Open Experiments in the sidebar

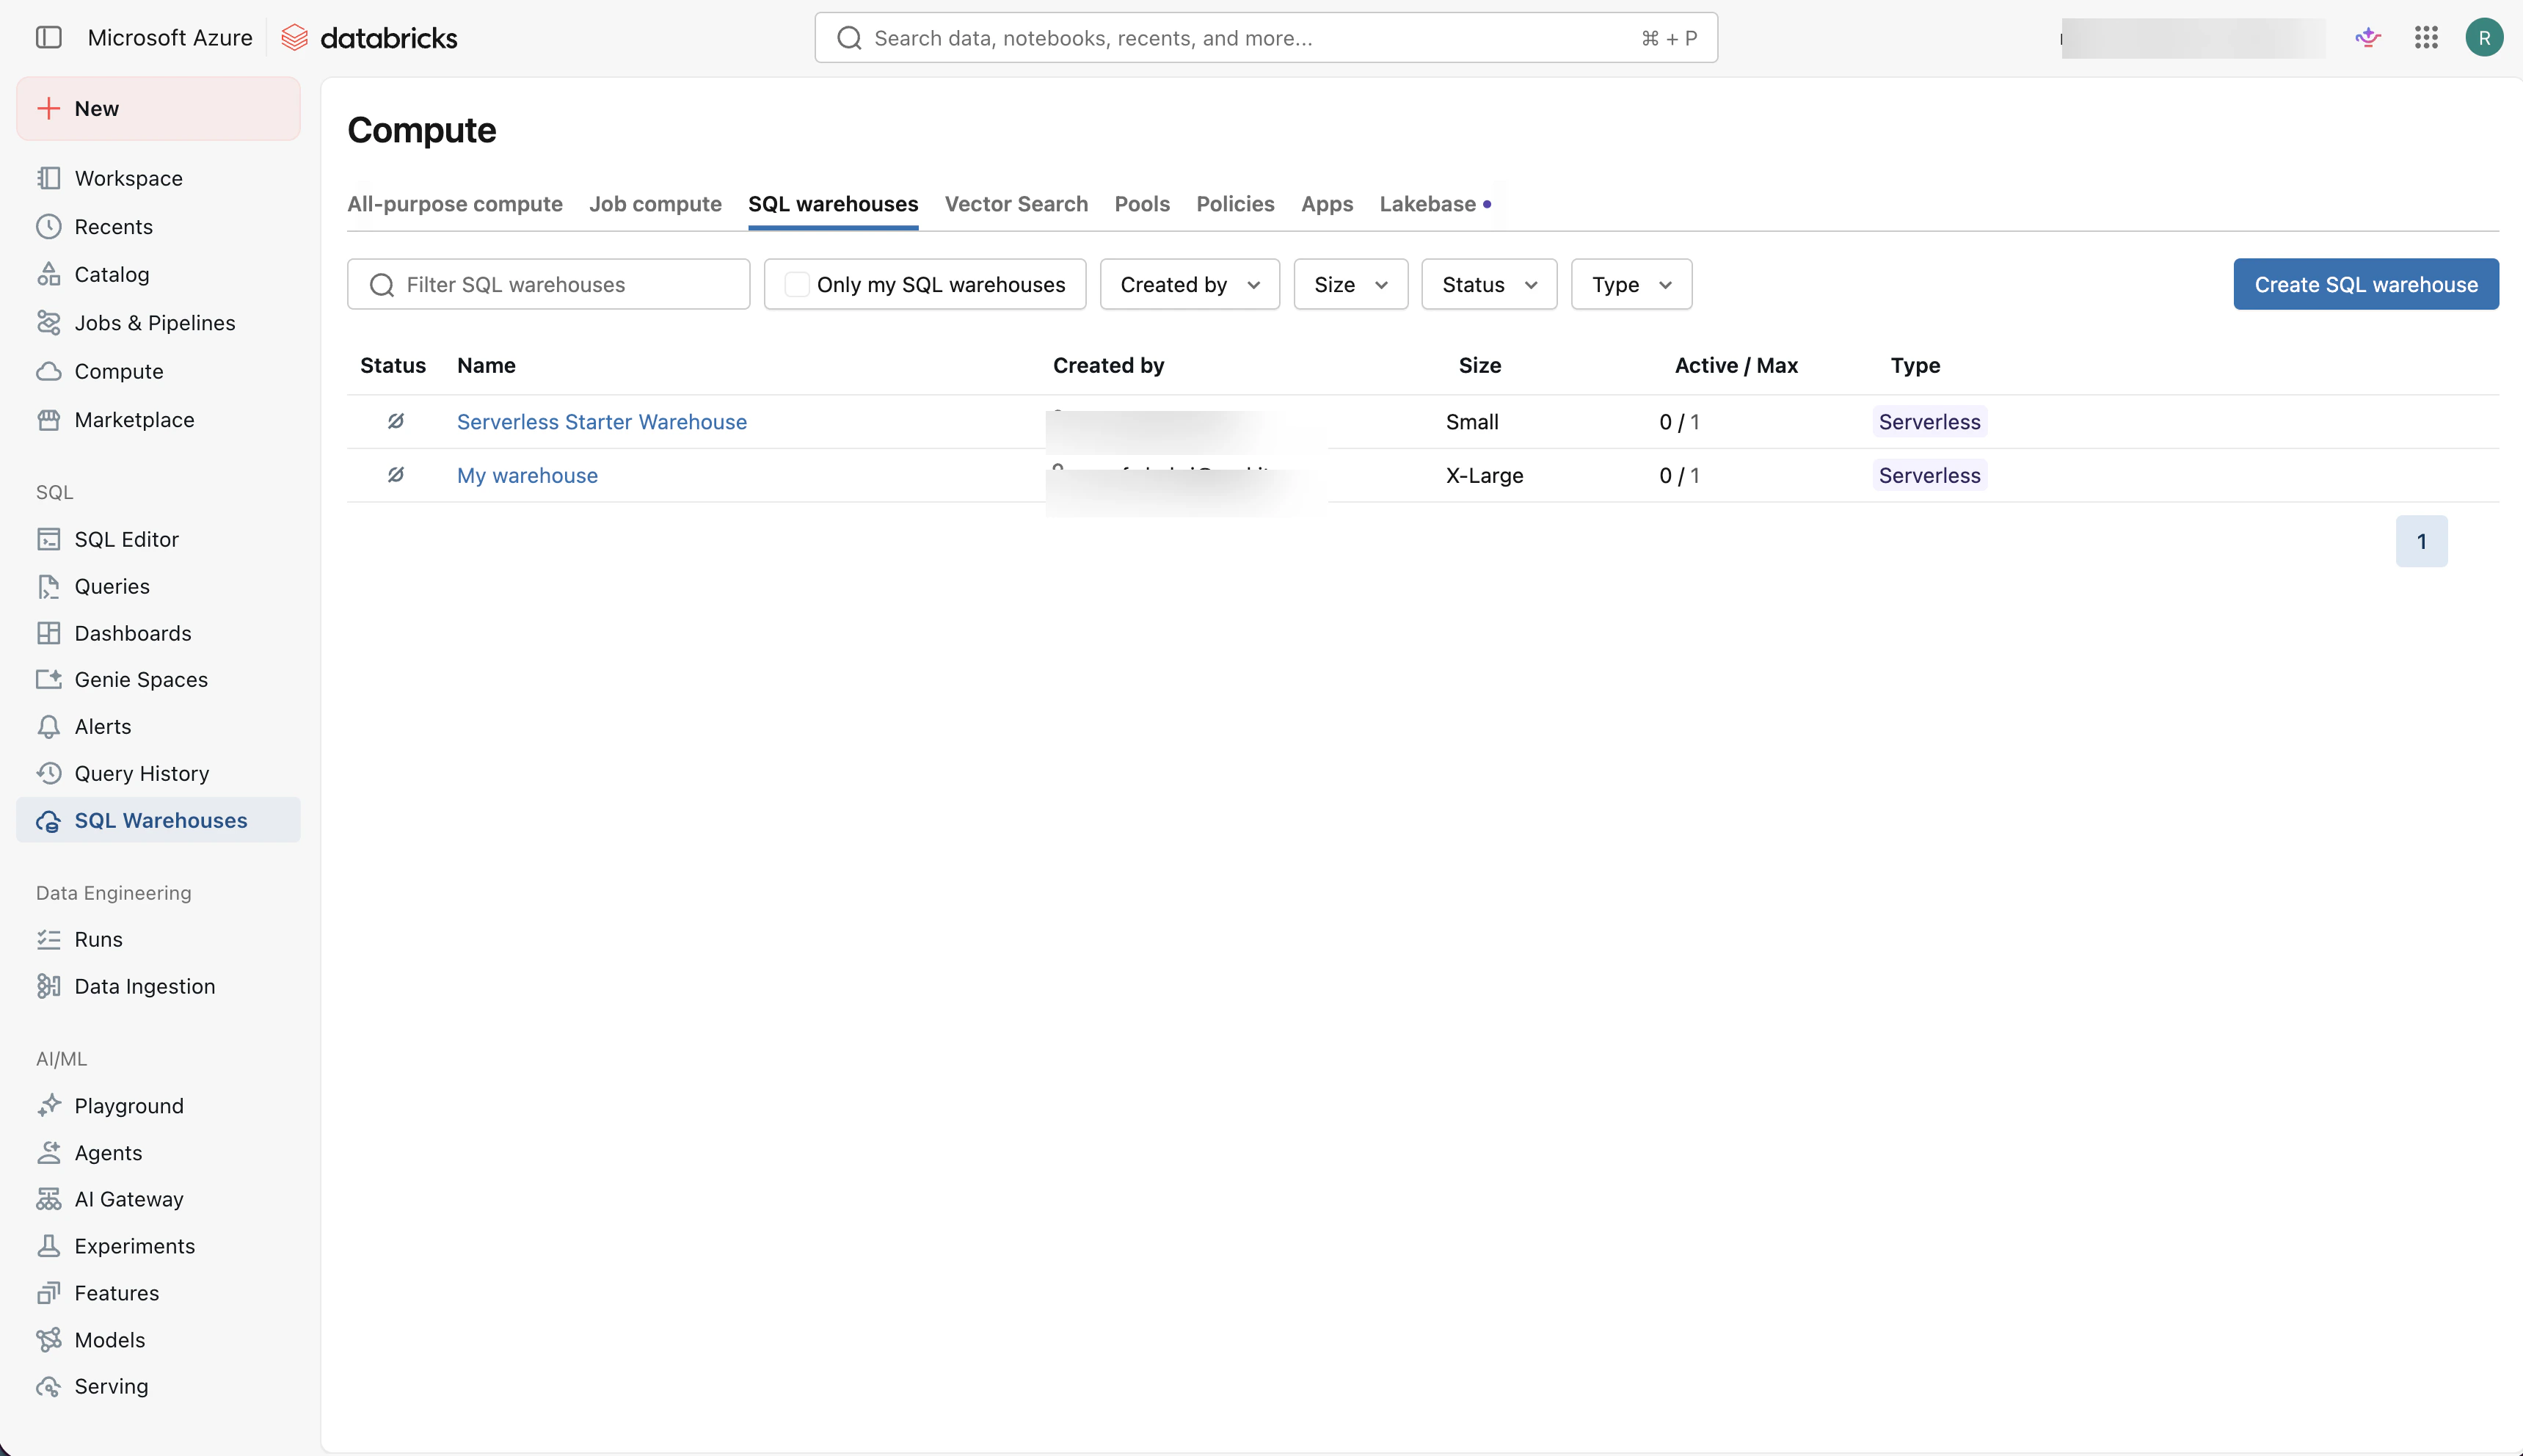pyautogui.click(x=158, y=1246)
